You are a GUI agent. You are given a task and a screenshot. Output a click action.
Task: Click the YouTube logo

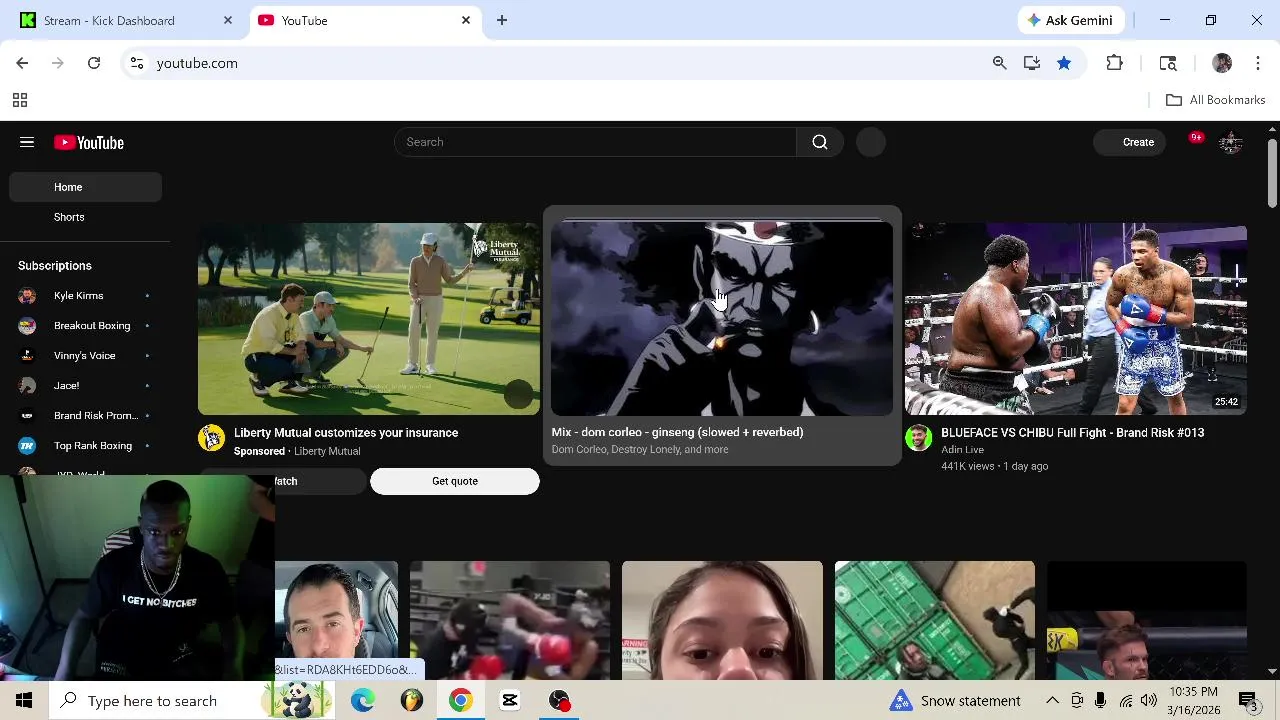pos(89,143)
